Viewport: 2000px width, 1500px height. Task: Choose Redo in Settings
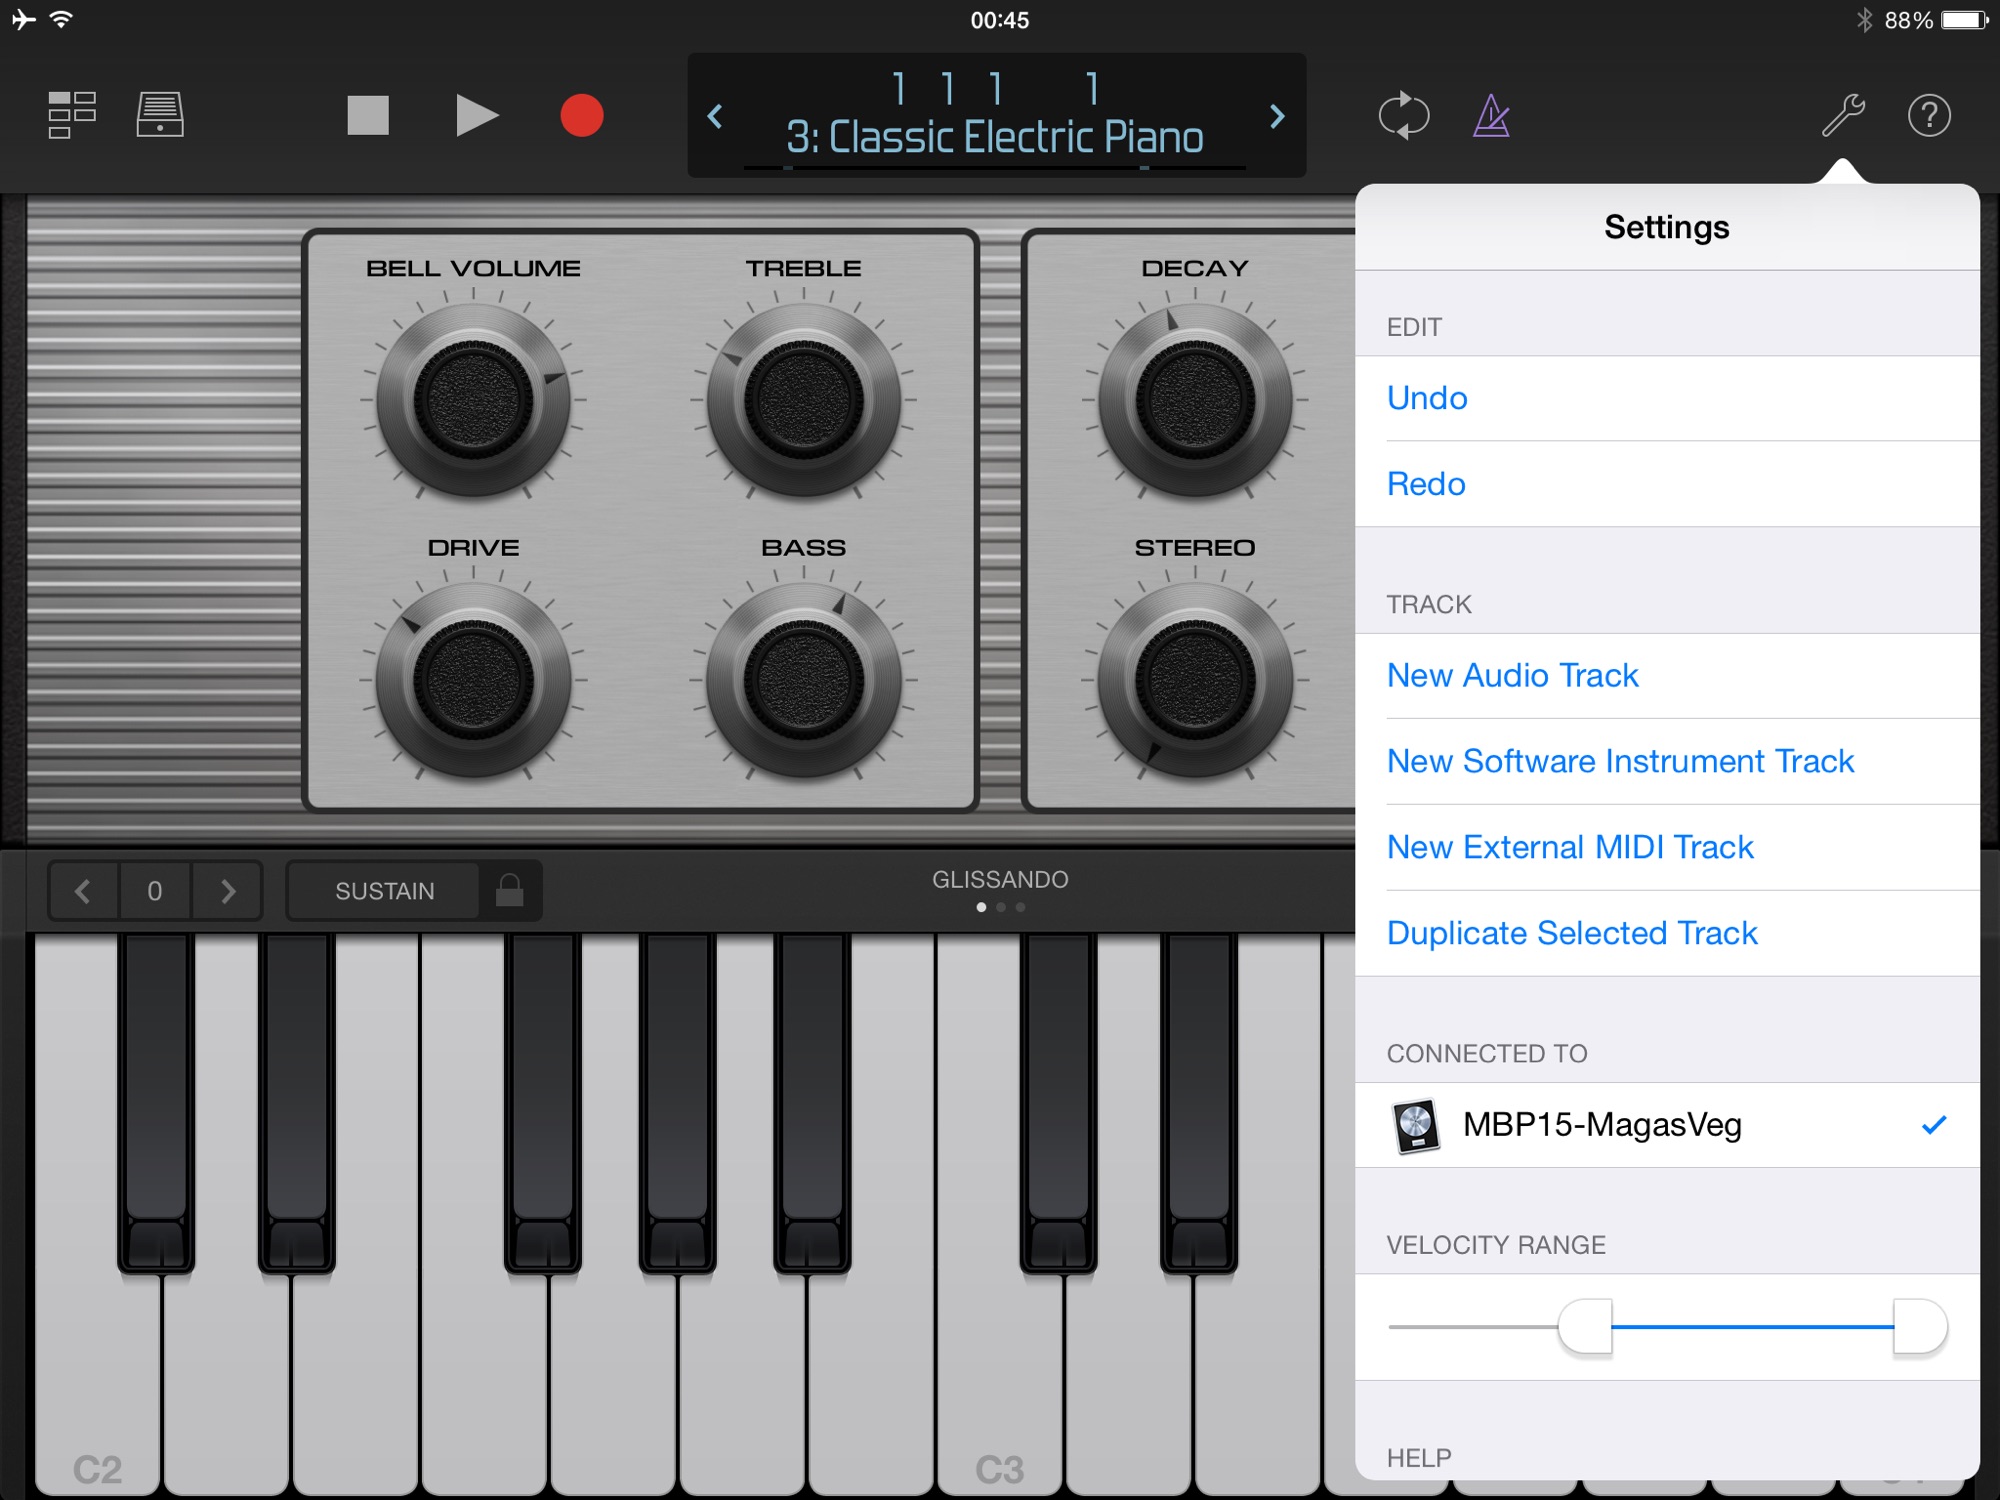click(x=1667, y=484)
